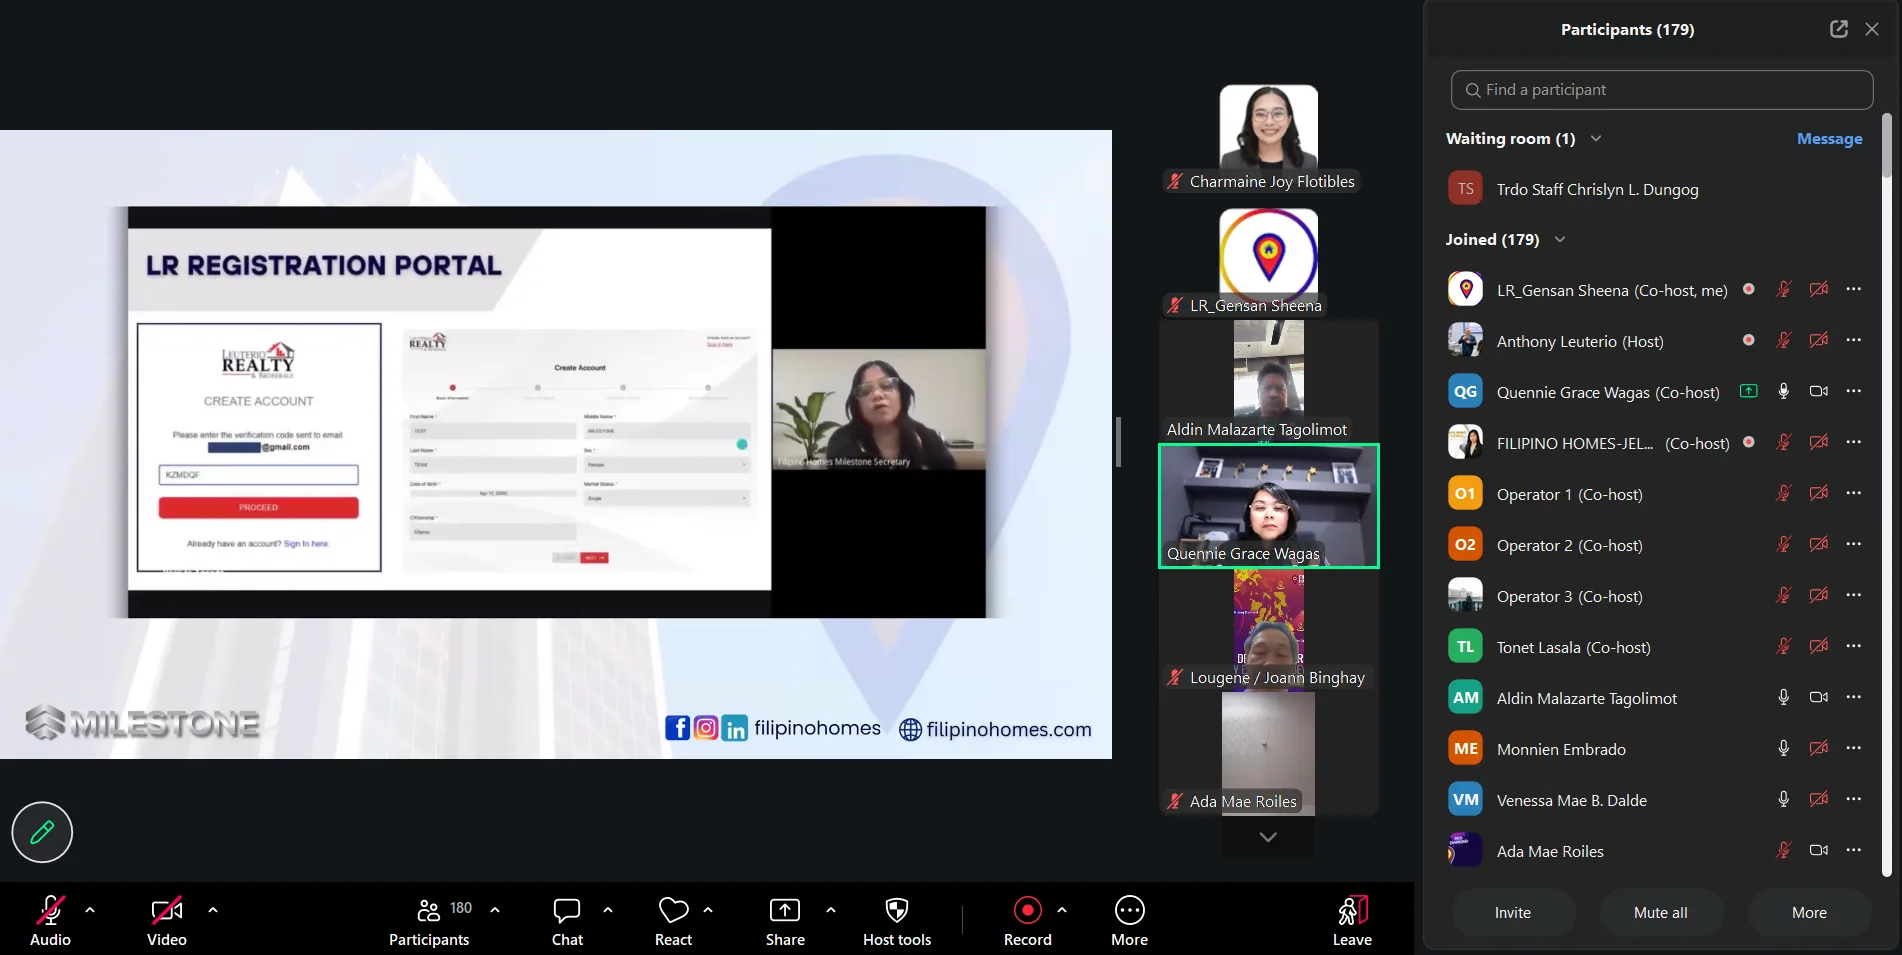Expand reaction options caret beside React
This screenshot has width=1902, height=955.
tap(708, 910)
